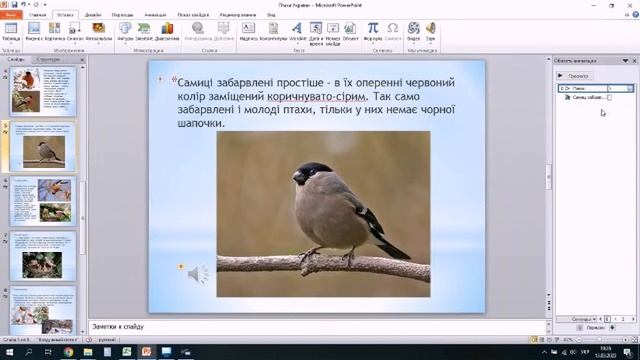Open PowerPoint help question mark
This screenshot has height=360, width=640.
636,14
